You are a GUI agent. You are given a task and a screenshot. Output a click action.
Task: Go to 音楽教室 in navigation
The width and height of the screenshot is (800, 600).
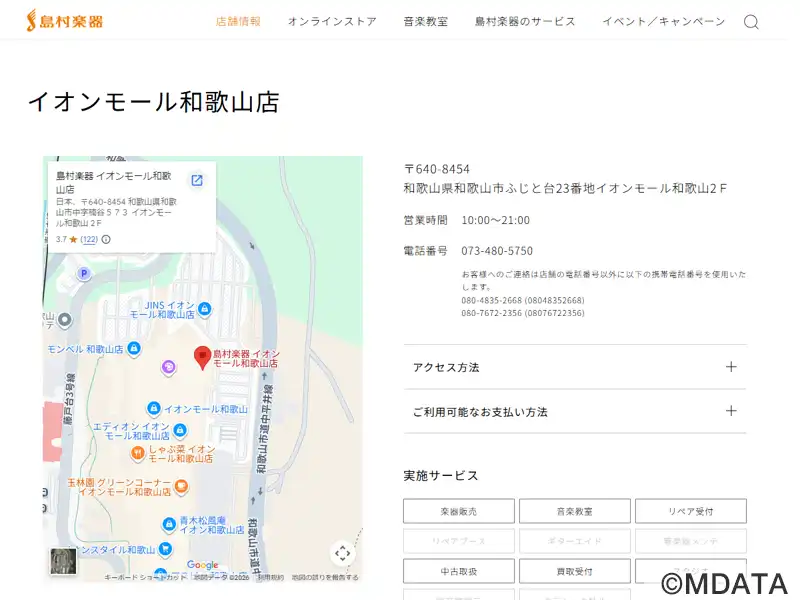coord(425,22)
